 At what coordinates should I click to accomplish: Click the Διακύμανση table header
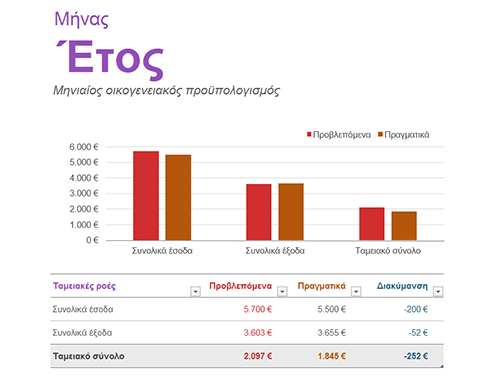coord(402,286)
